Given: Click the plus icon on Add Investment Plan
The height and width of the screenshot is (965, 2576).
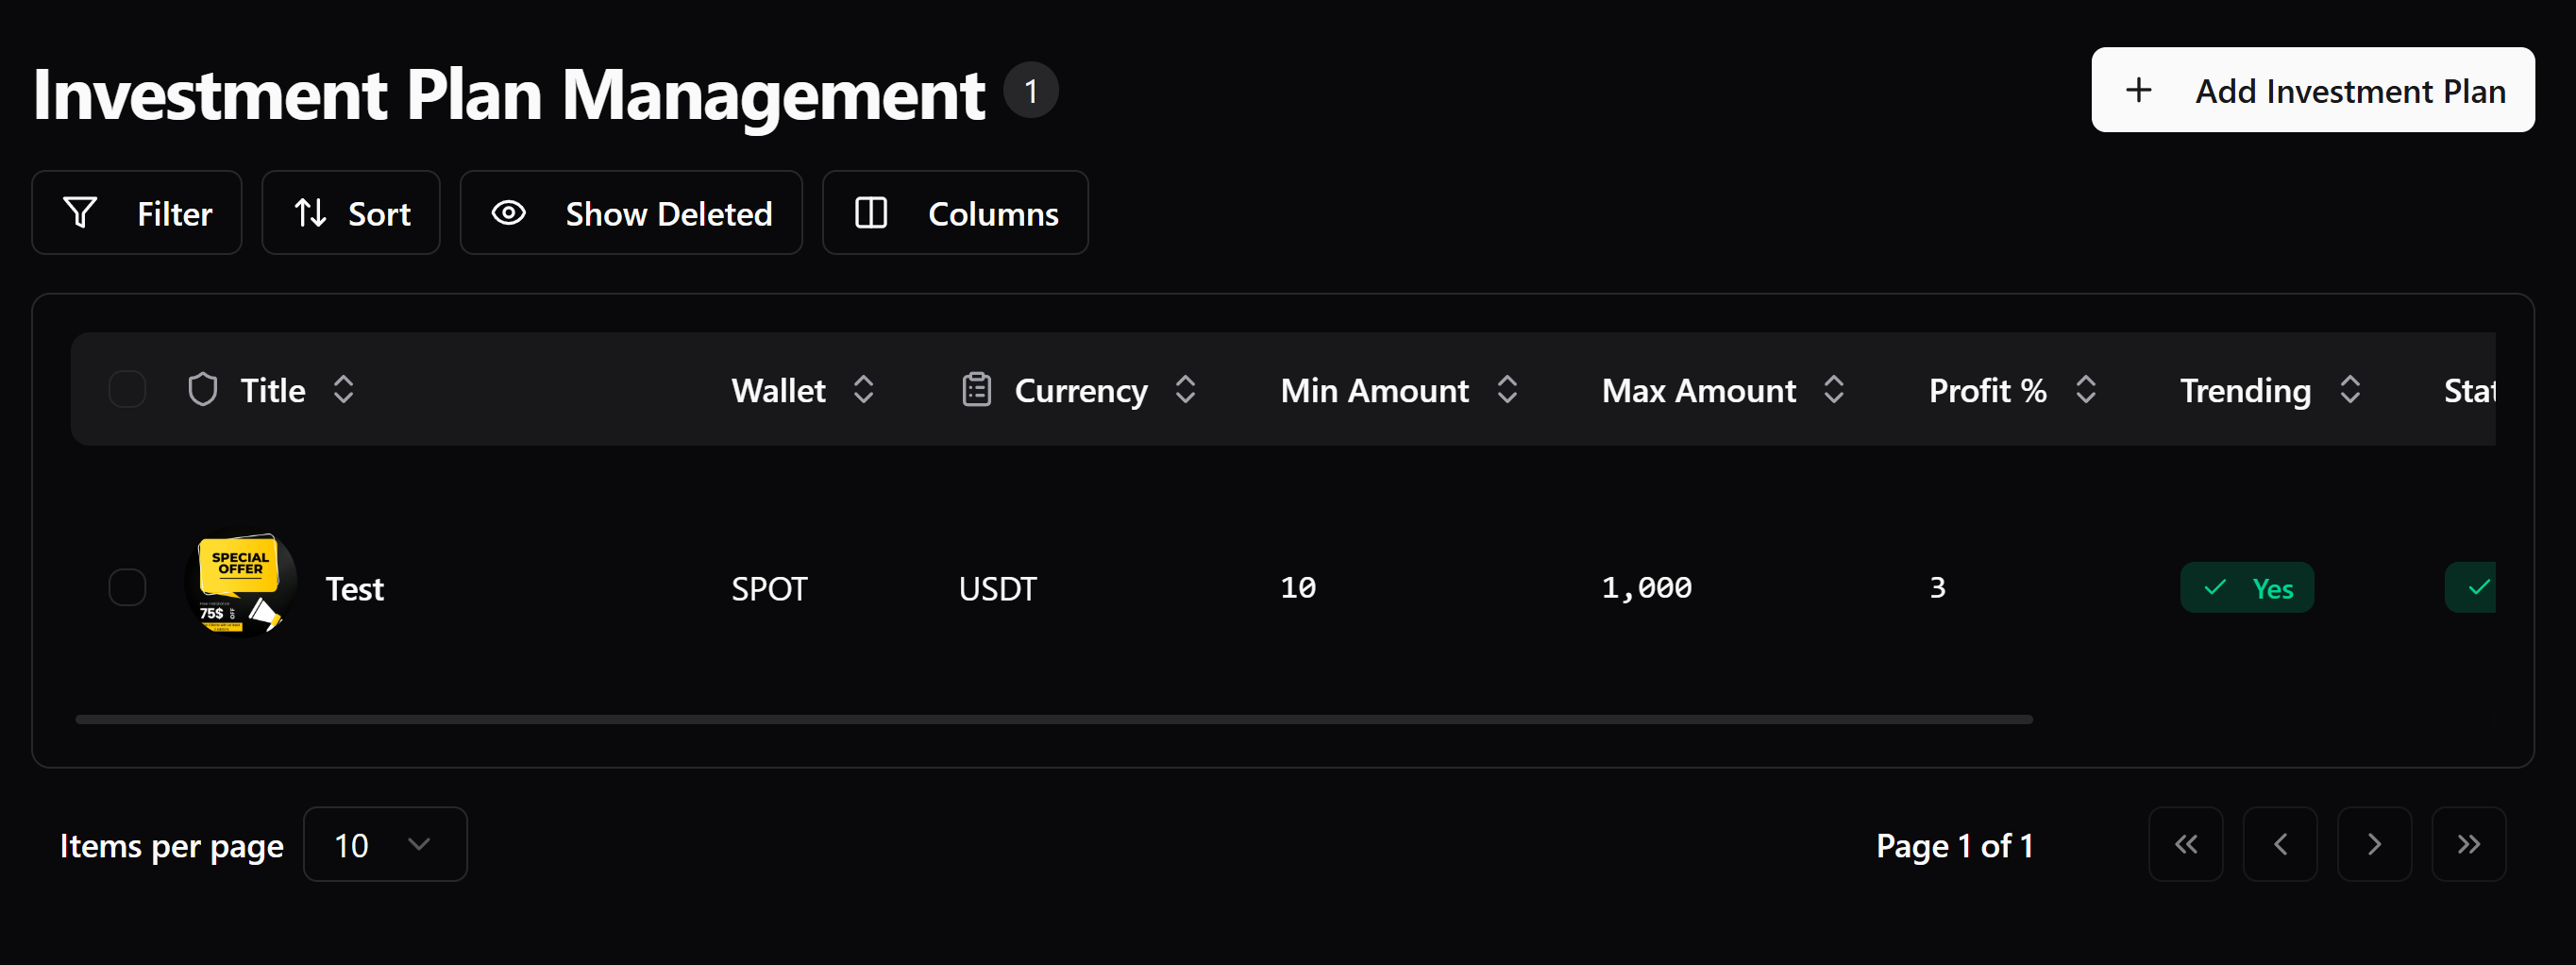Looking at the screenshot, I should 2138,90.
